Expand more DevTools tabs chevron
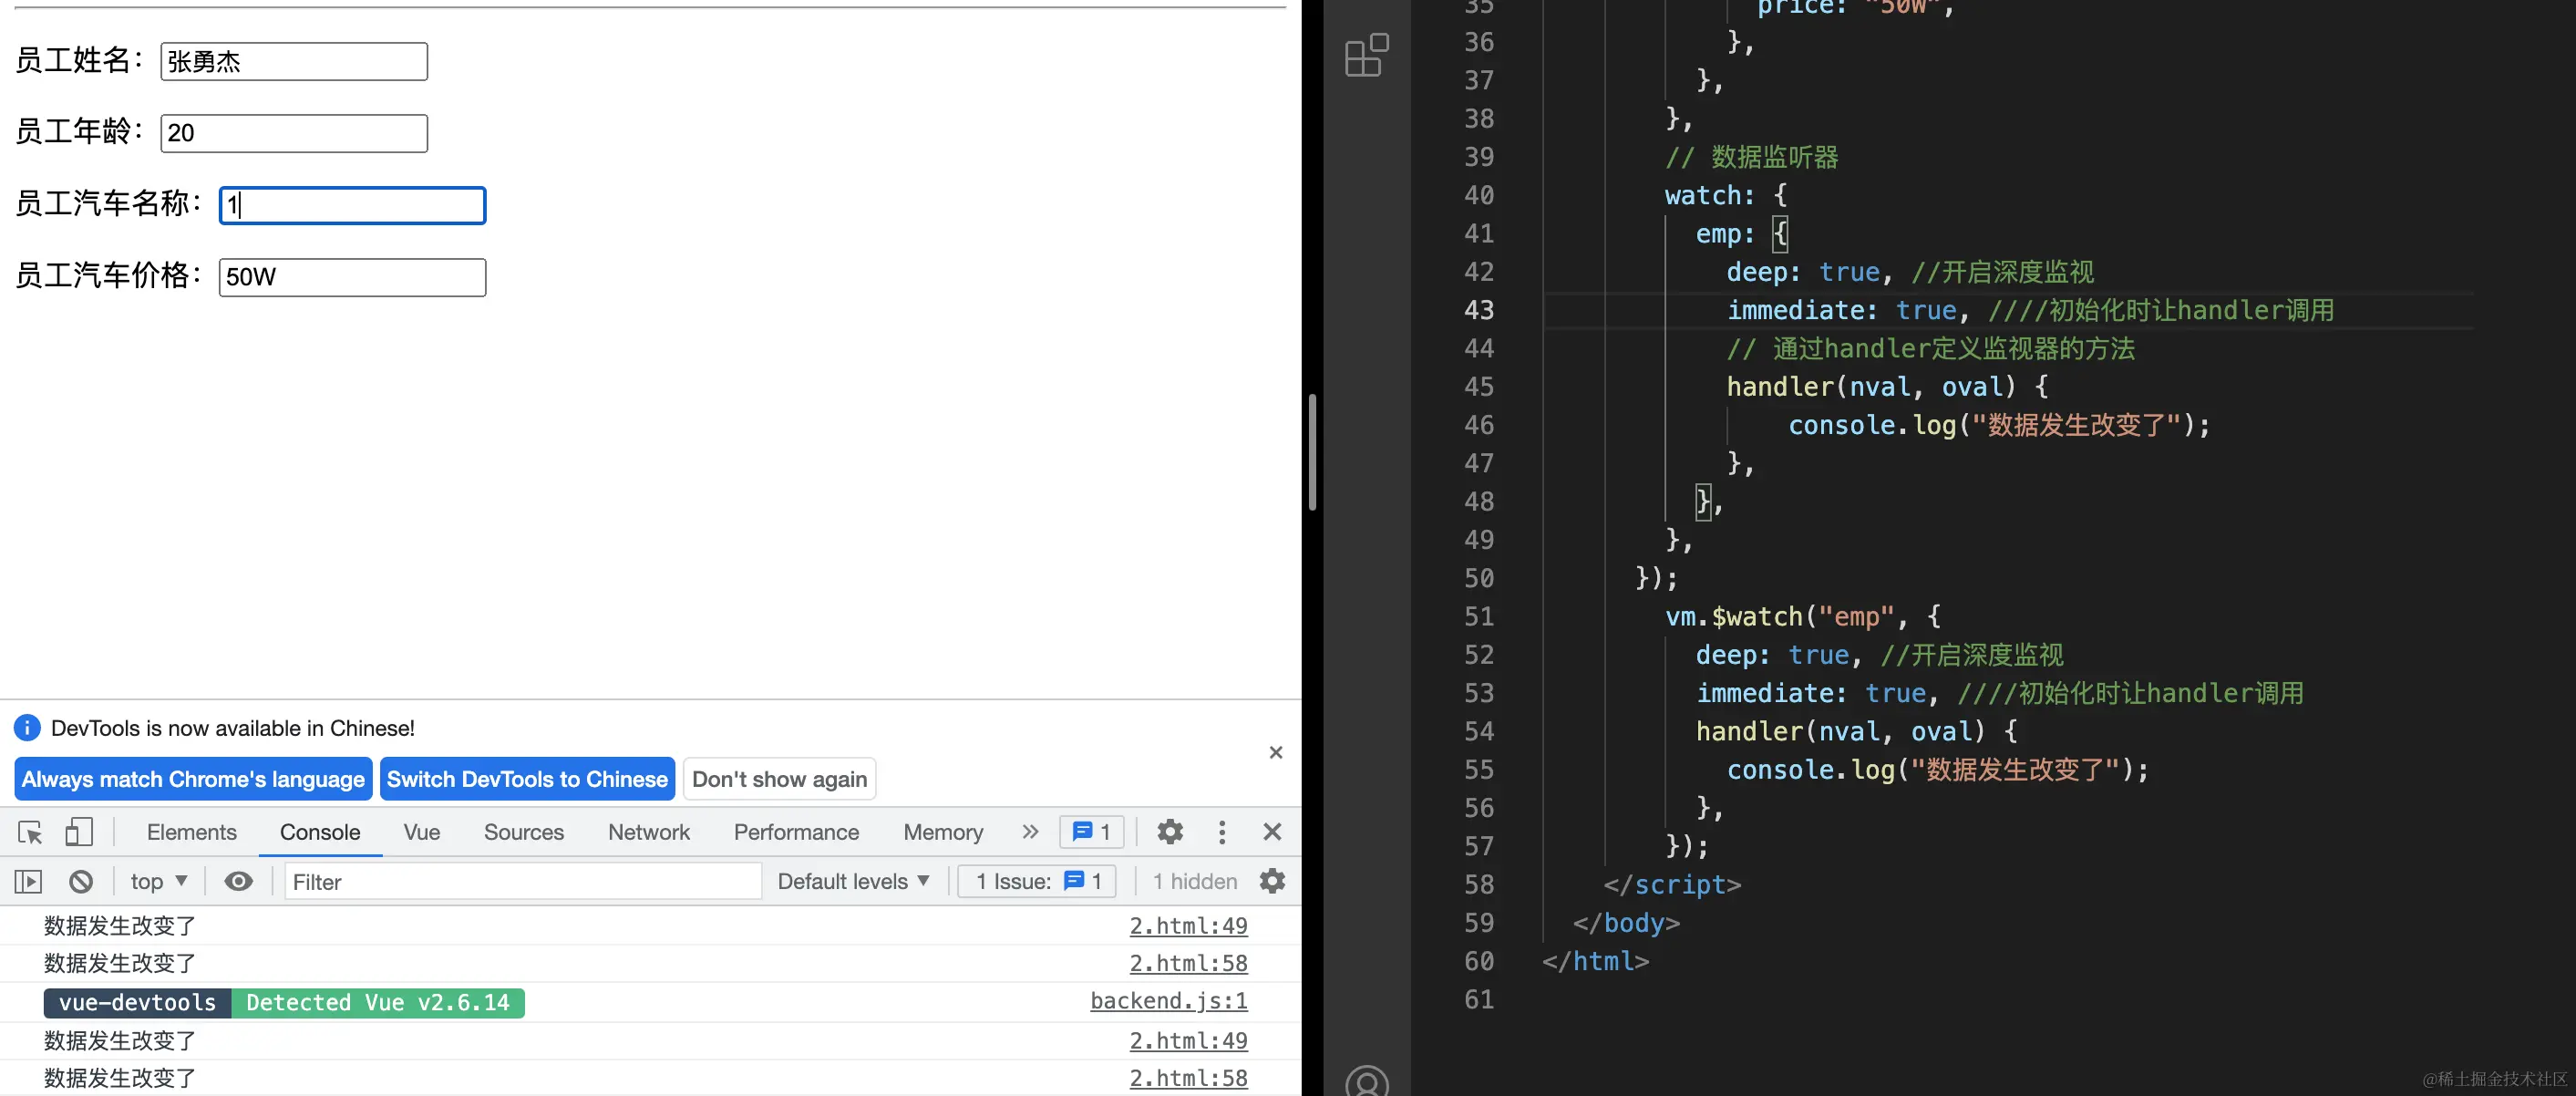 (x=1030, y=832)
